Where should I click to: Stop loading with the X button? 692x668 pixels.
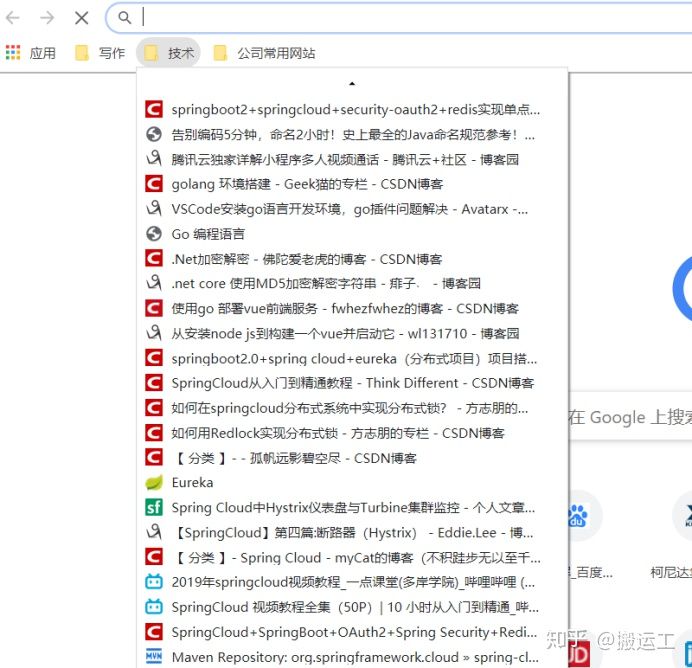tap(82, 18)
